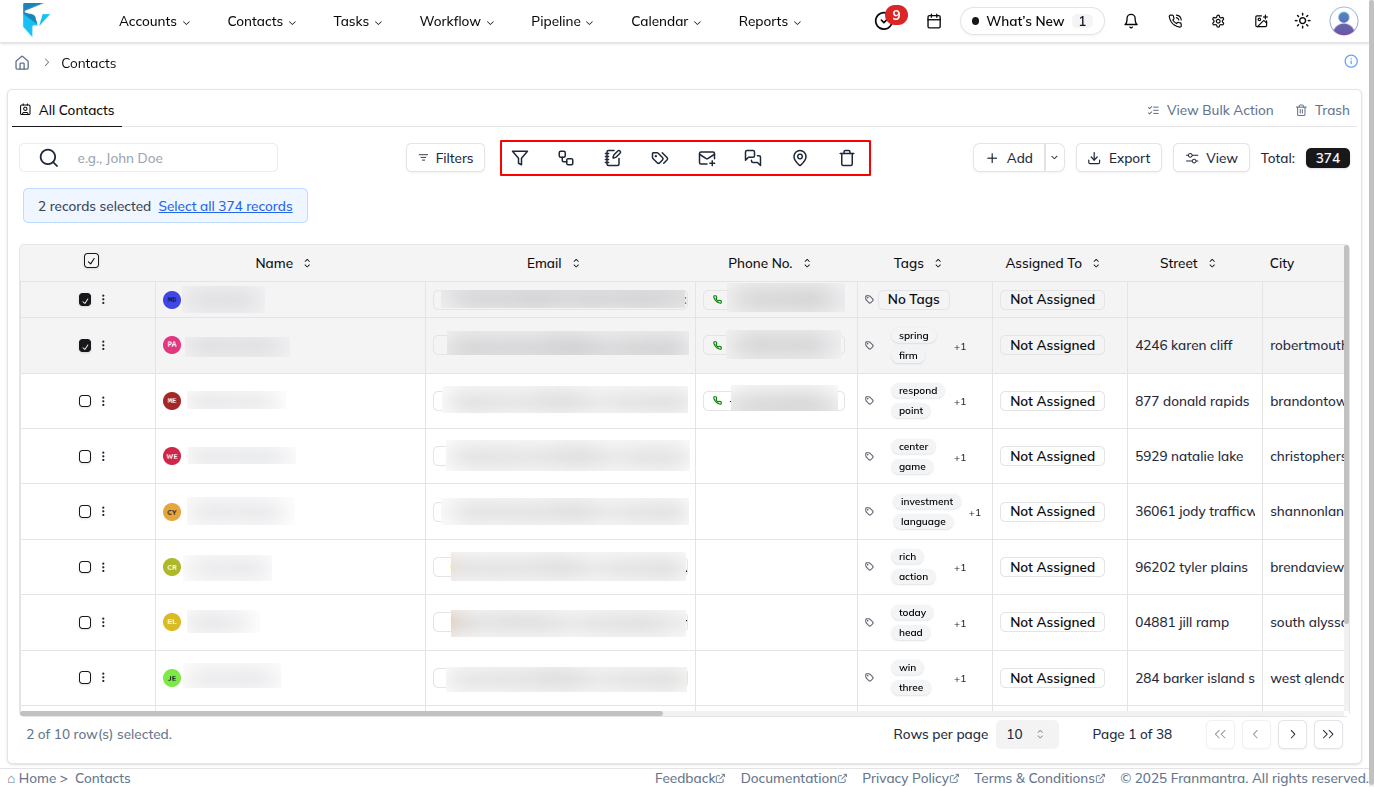
Task: Sort by the Email column header
Action: [553, 263]
